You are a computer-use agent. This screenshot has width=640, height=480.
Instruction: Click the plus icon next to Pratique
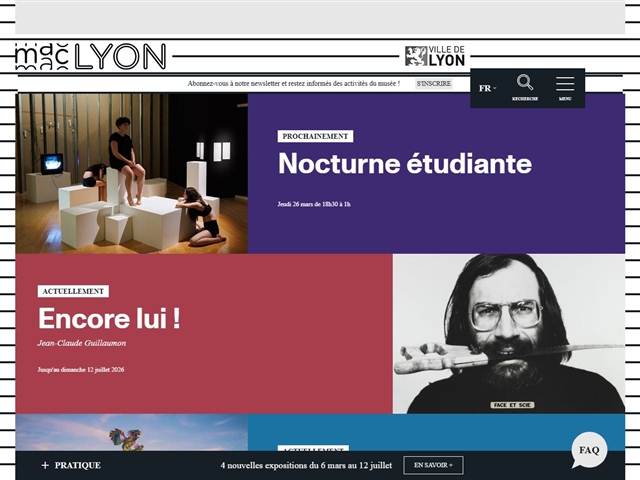pyautogui.click(x=45, y=465)
